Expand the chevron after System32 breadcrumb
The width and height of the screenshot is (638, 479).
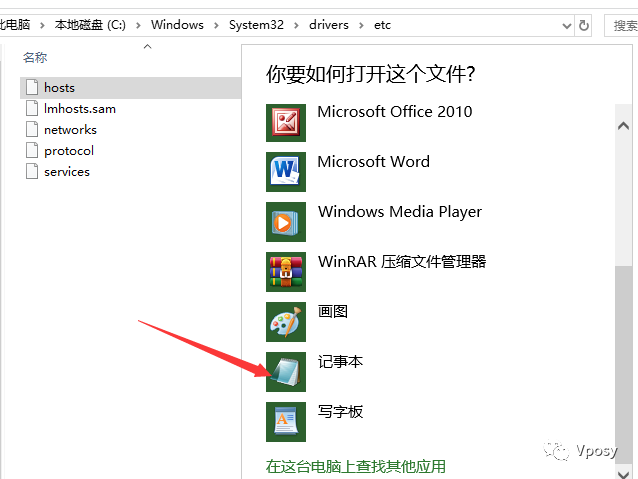point(296,26)
